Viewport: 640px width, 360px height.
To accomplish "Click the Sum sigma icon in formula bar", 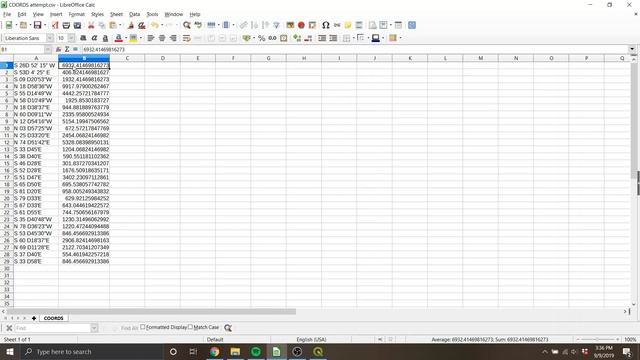I will 67,49.
